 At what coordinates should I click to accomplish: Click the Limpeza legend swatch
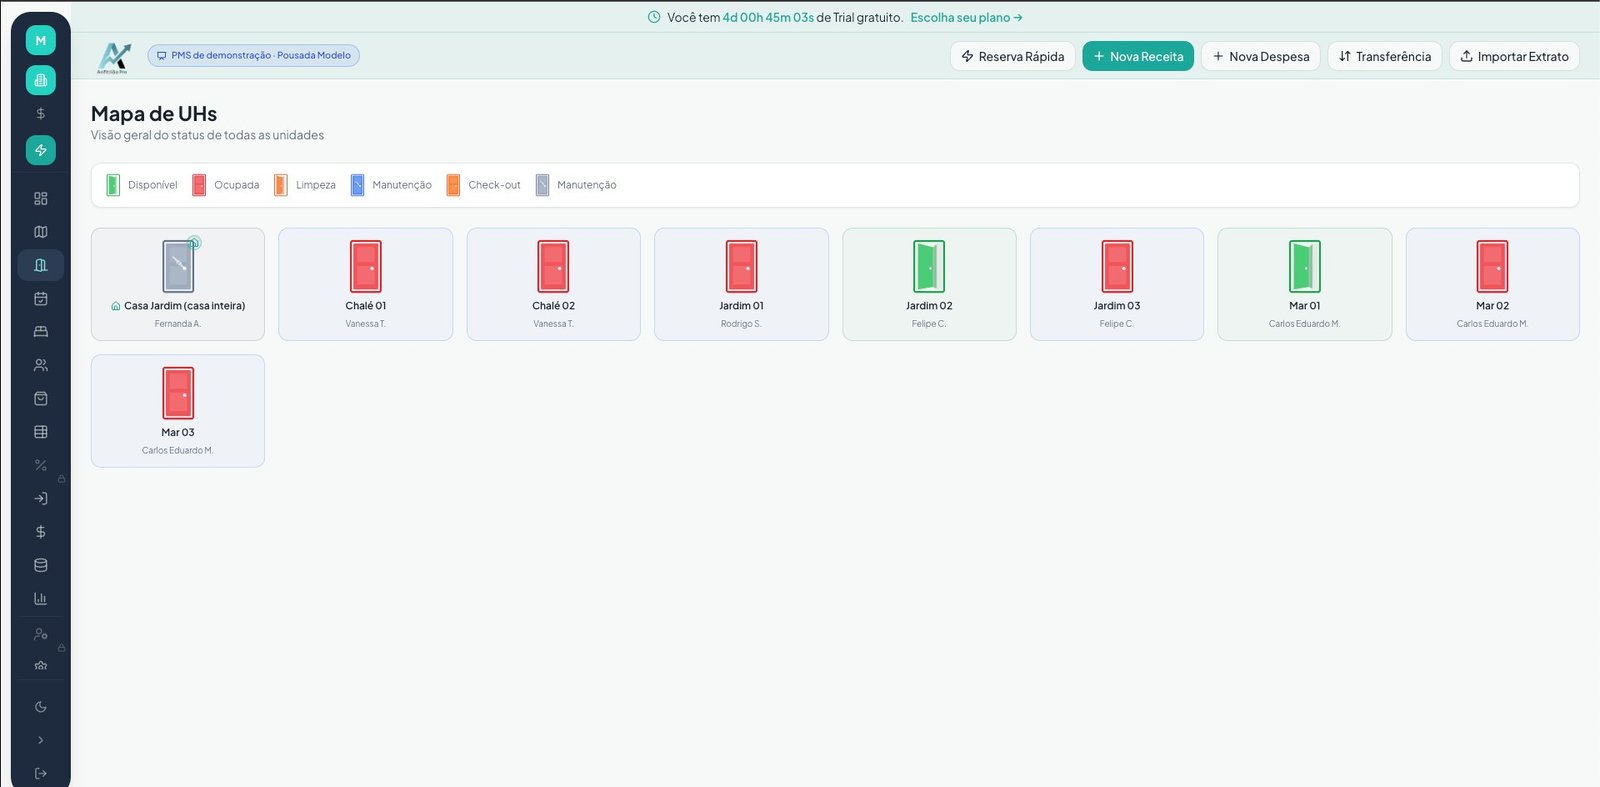281,185
